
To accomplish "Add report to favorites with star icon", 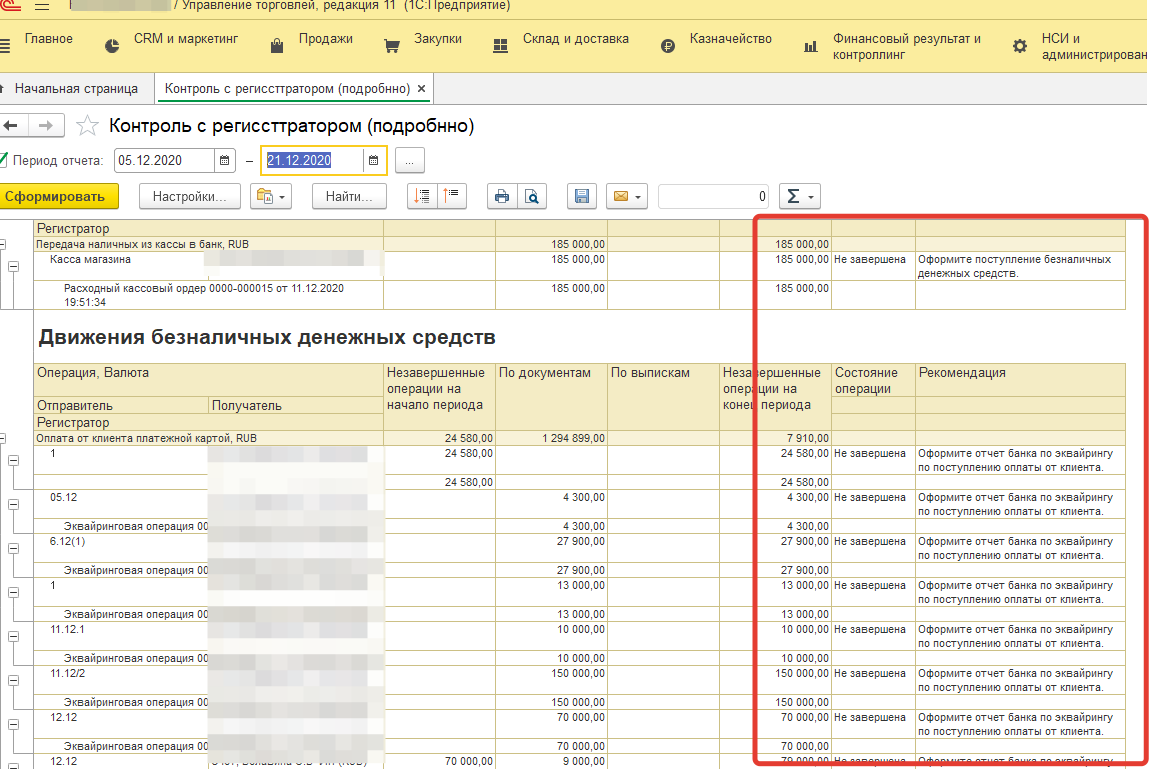I will coord(88,126).
